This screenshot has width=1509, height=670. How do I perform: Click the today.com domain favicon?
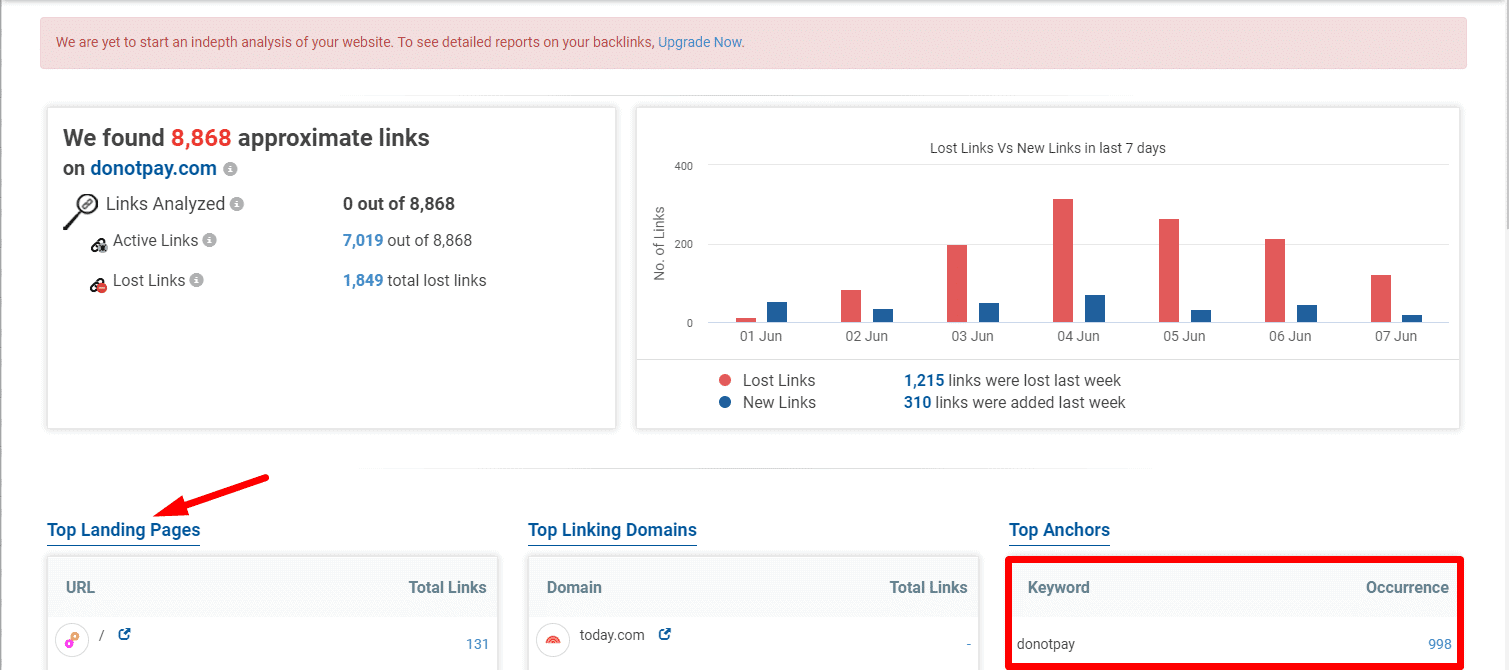pyautogui.click(x=553, y=640)
